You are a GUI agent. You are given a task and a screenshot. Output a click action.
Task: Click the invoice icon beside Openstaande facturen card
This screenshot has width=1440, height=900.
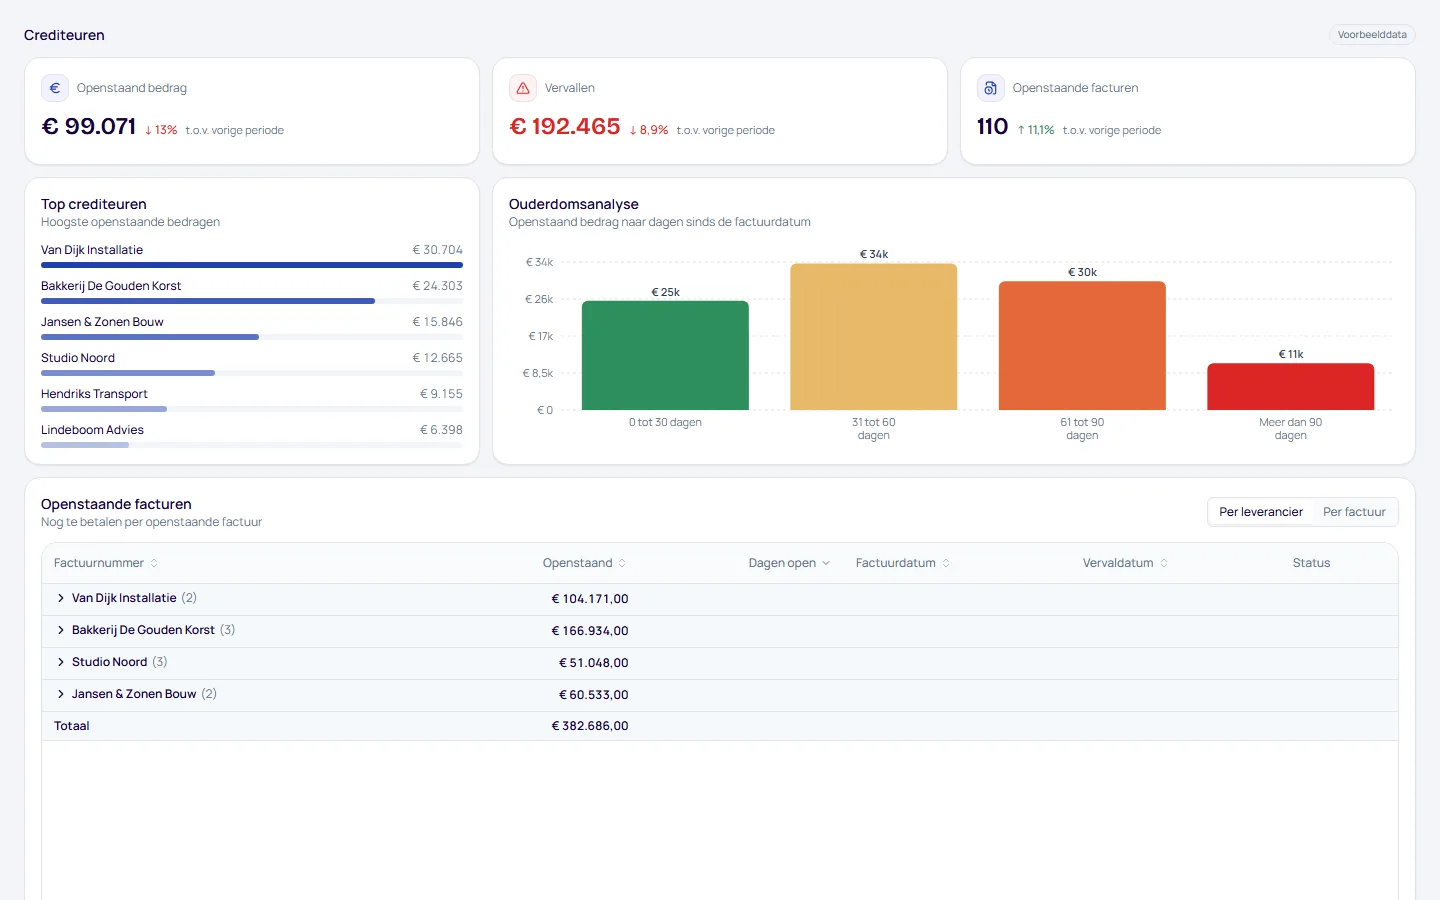tap(990, 88)
